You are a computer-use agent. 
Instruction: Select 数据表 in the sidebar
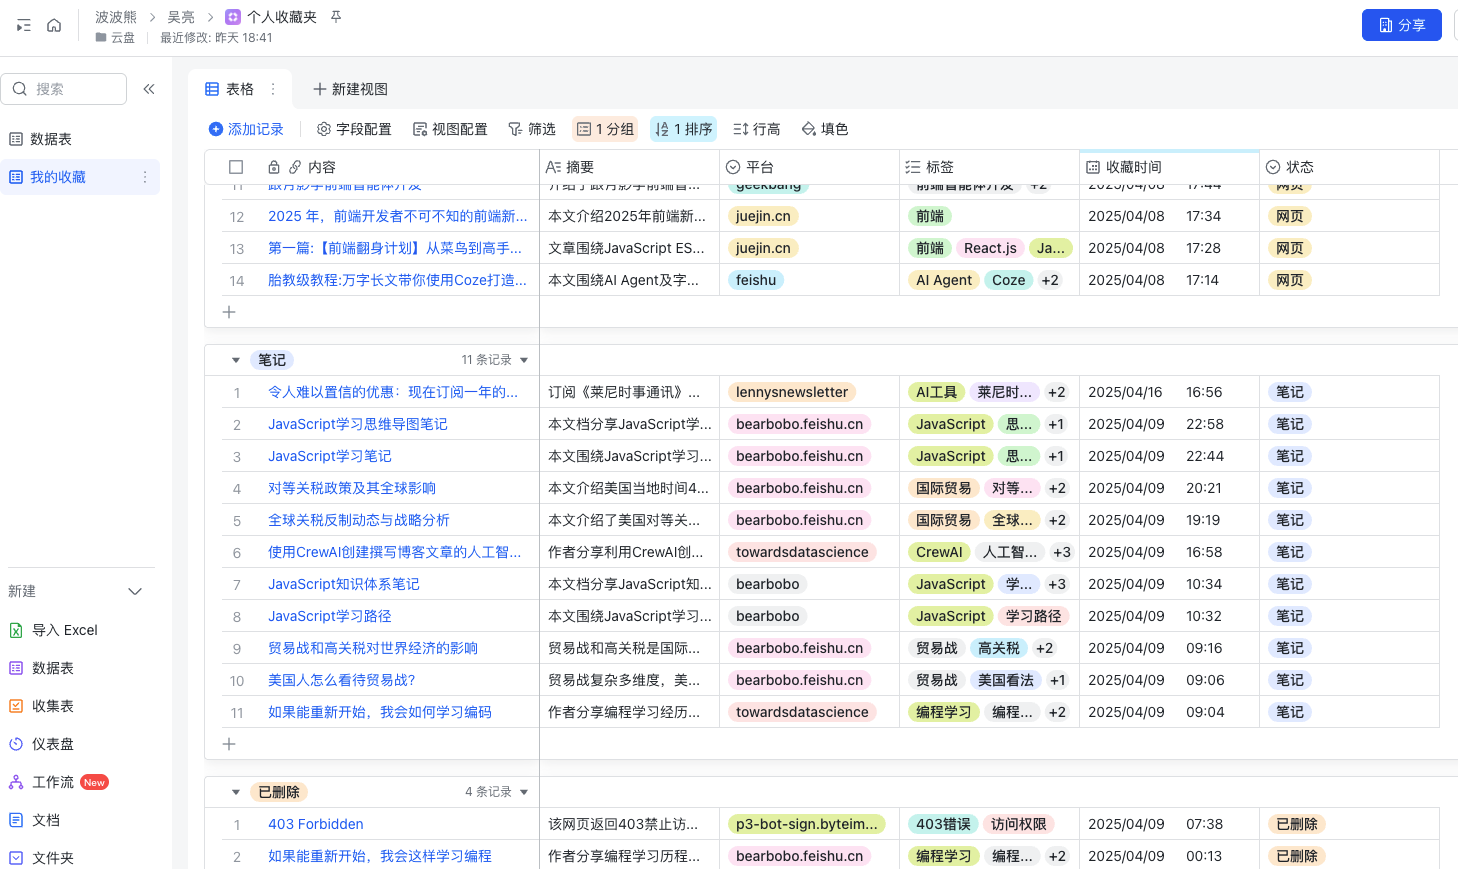click(50, 139)
